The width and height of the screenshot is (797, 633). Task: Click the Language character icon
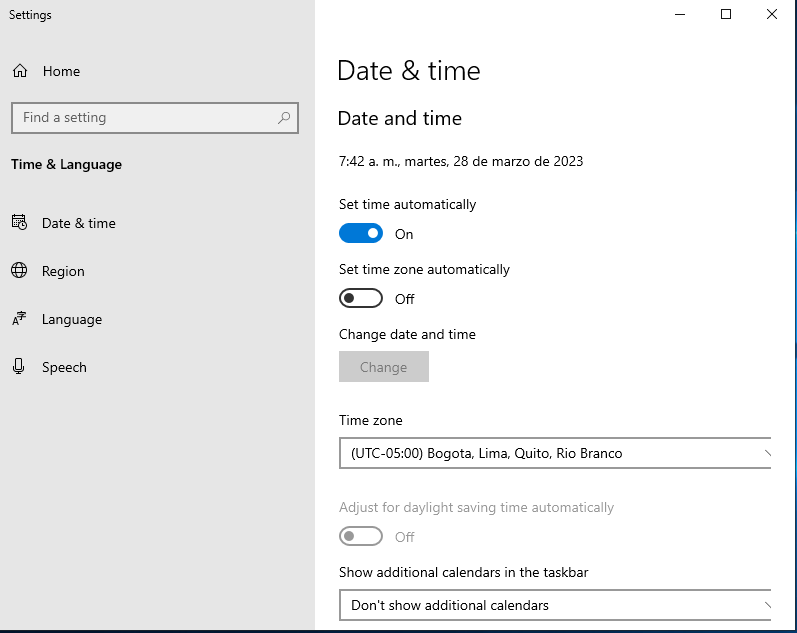(19, 319)
